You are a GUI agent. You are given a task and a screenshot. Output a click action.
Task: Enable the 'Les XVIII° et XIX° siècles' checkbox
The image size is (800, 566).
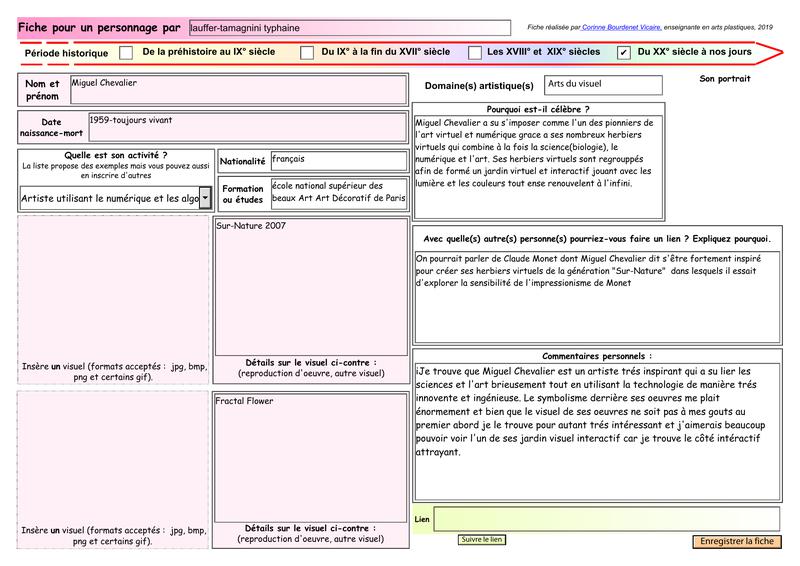click(x=475, y=52)
